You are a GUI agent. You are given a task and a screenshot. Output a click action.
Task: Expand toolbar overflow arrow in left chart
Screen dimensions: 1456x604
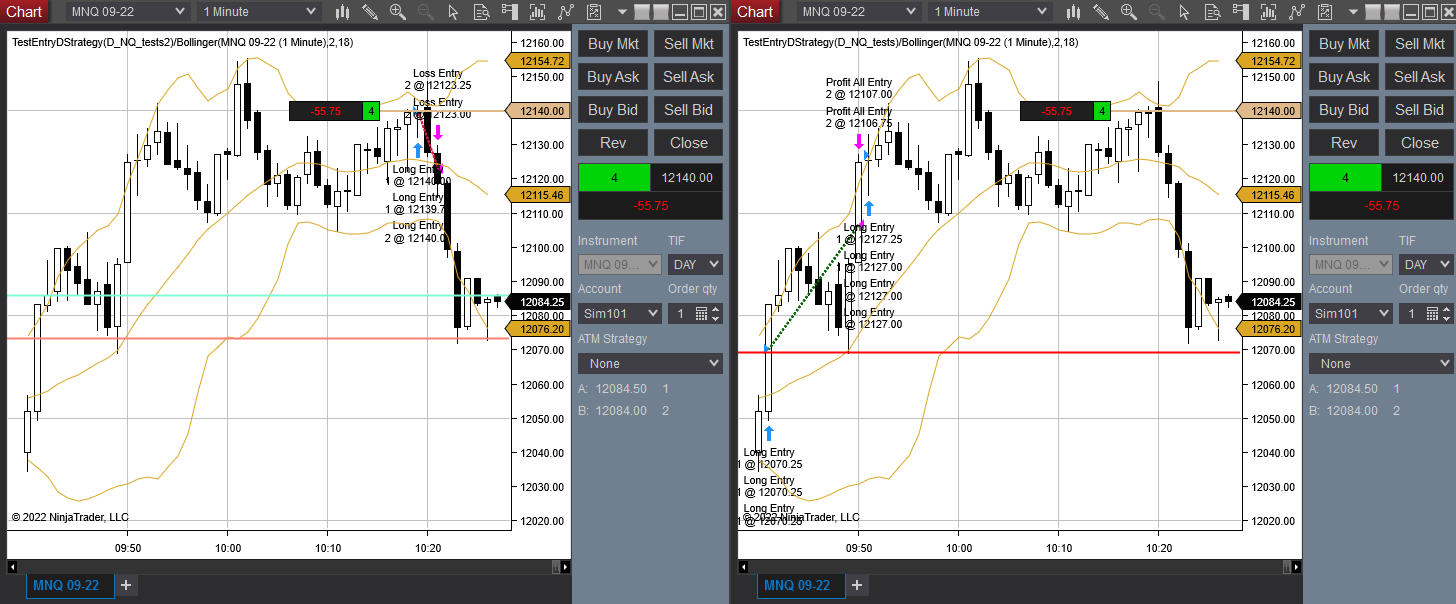pos(622,12)
